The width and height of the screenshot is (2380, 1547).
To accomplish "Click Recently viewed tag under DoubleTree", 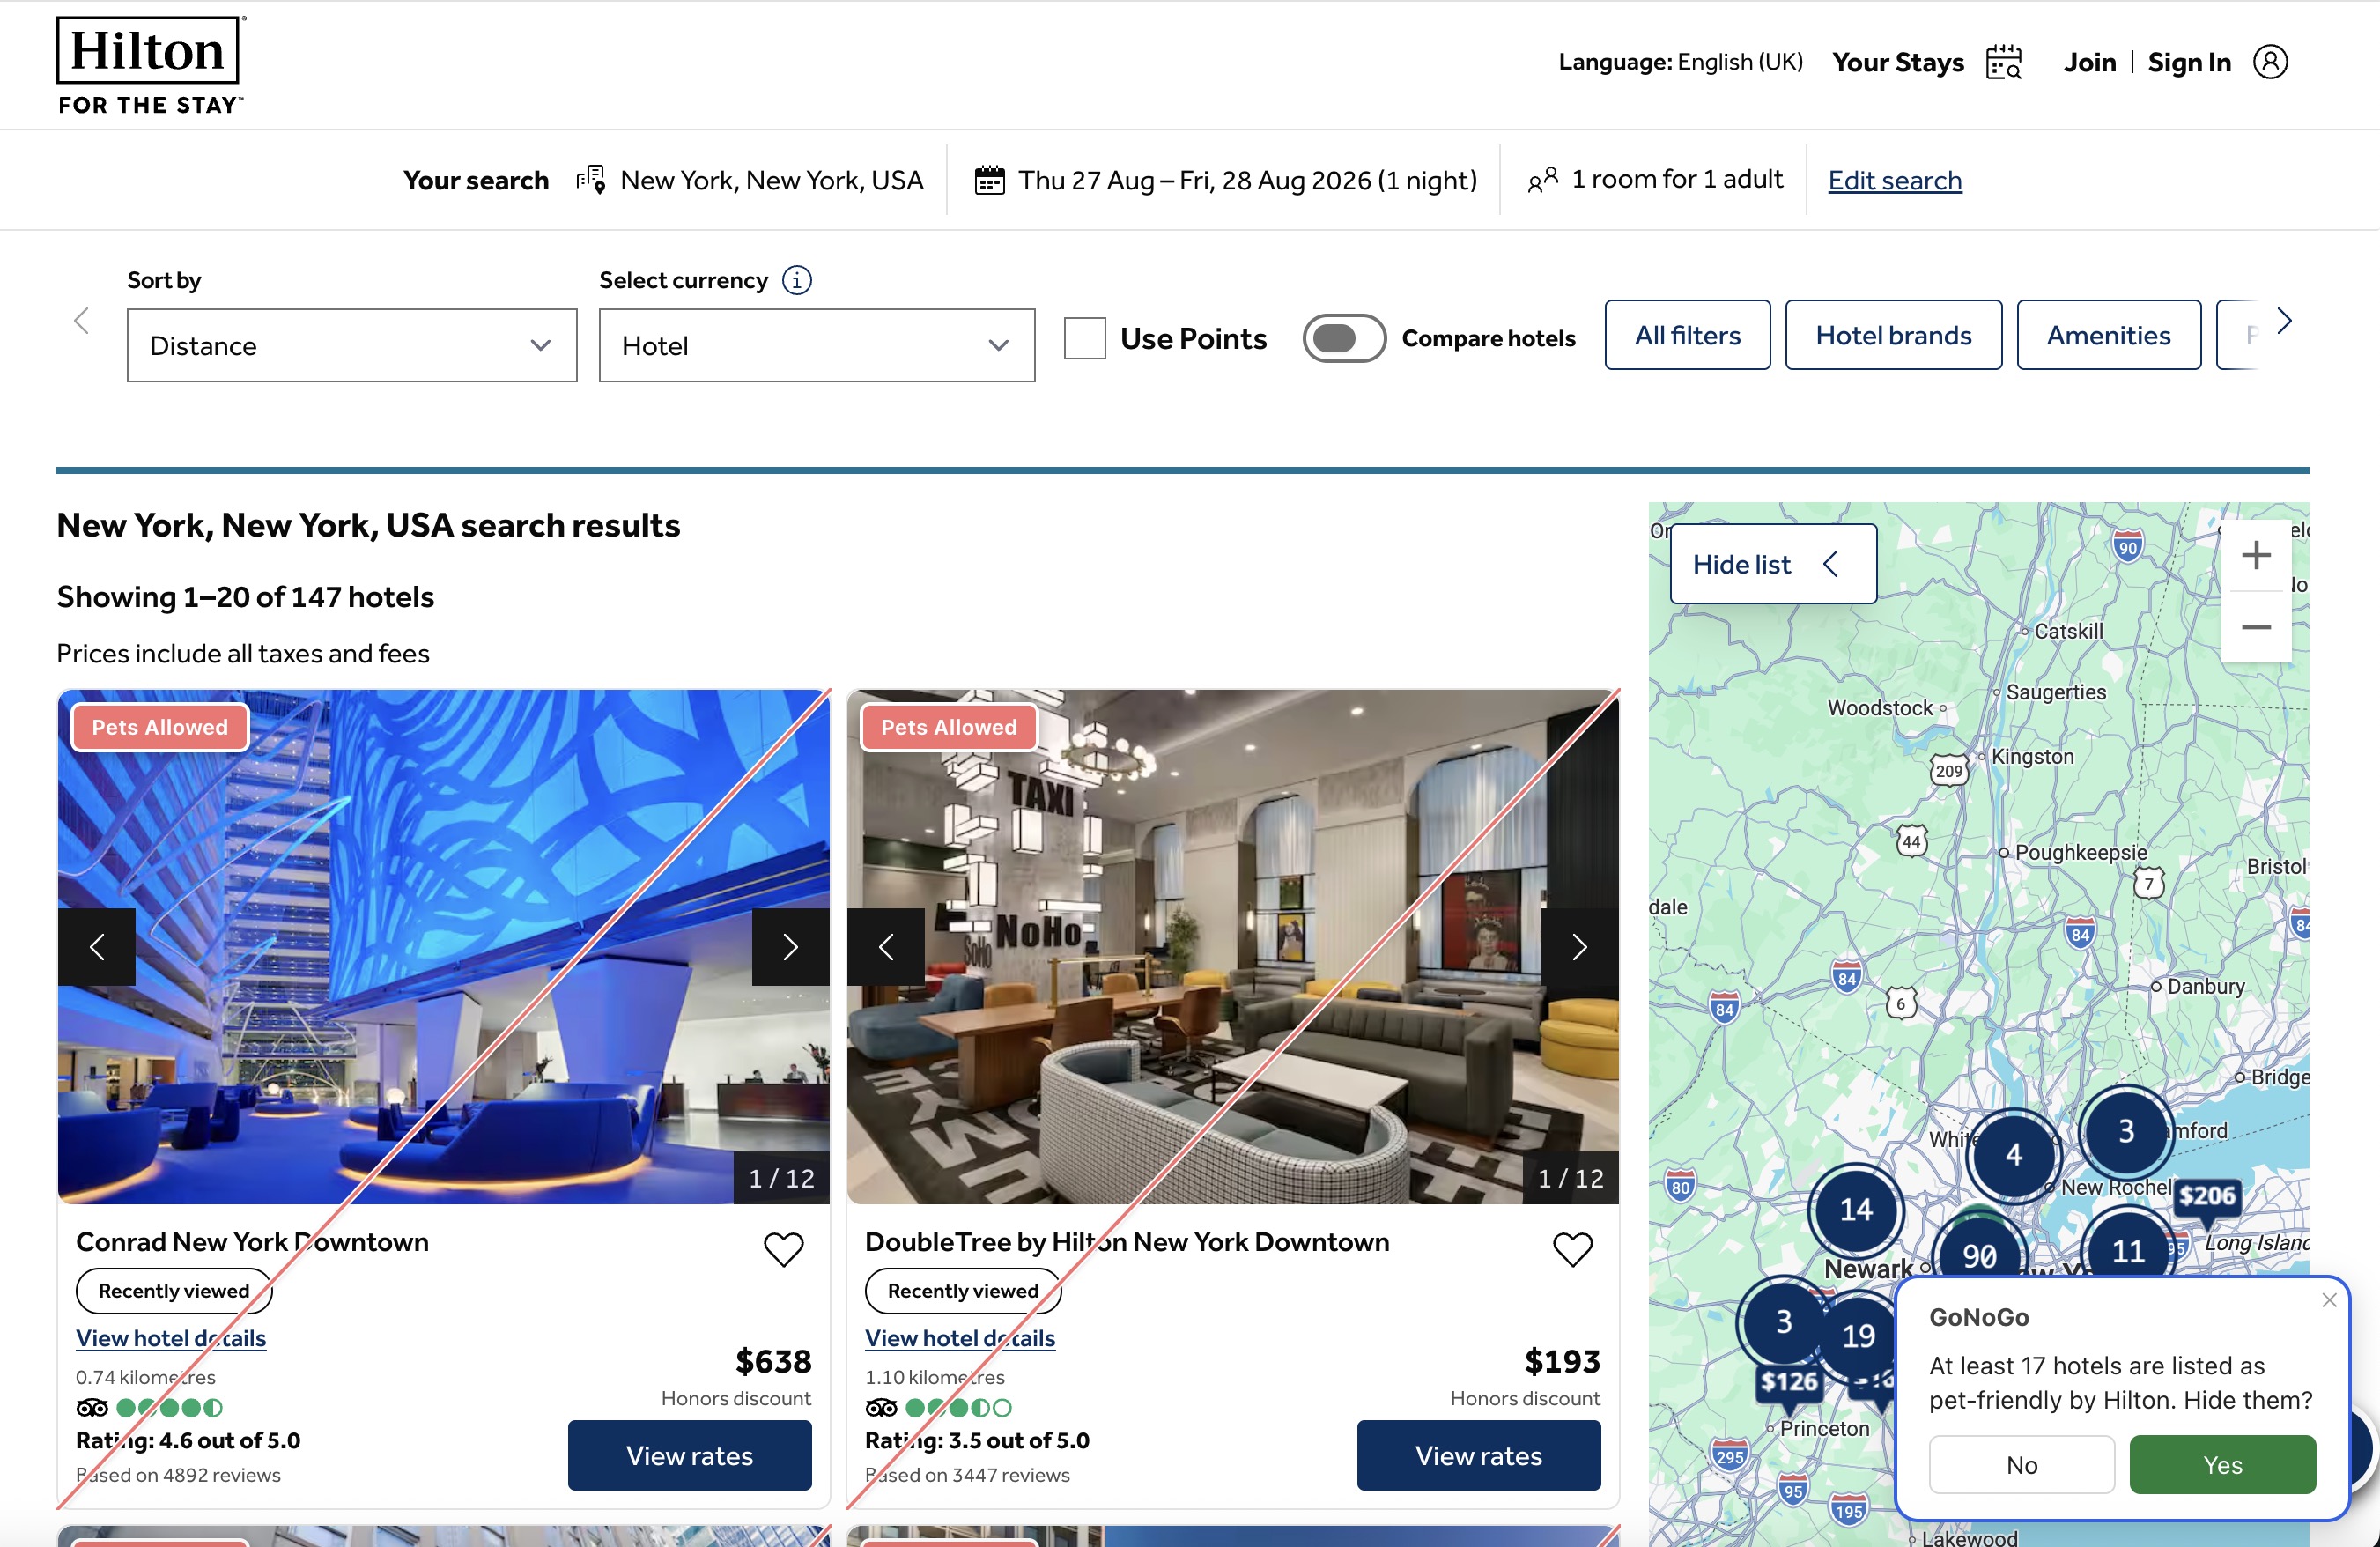I will tap(963, 1290).
